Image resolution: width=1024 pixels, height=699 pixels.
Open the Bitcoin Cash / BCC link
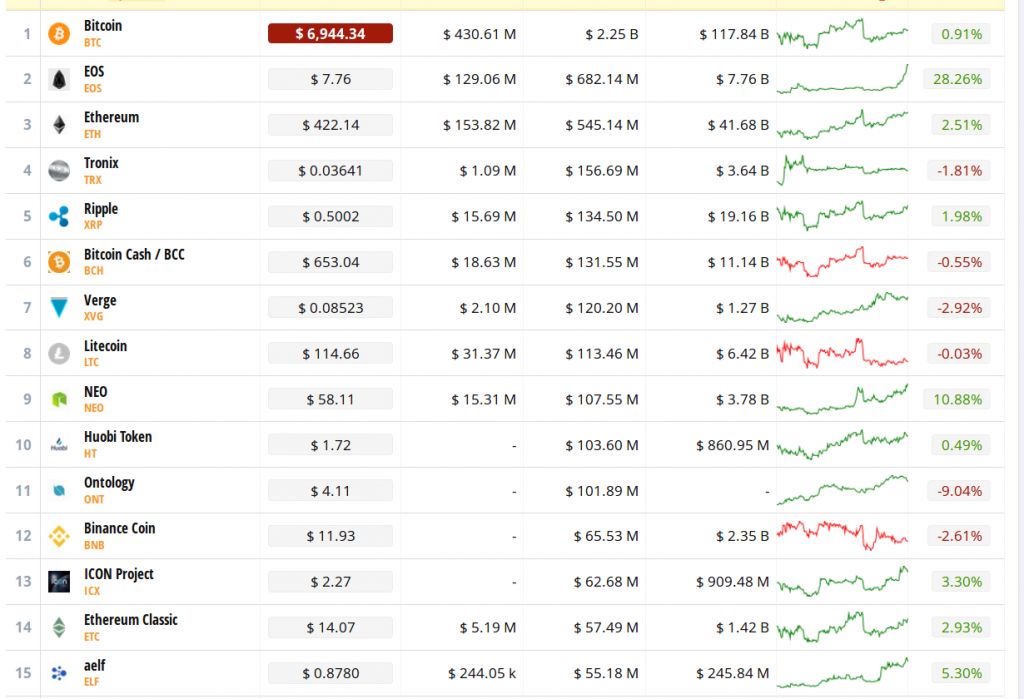click(134, 255)
